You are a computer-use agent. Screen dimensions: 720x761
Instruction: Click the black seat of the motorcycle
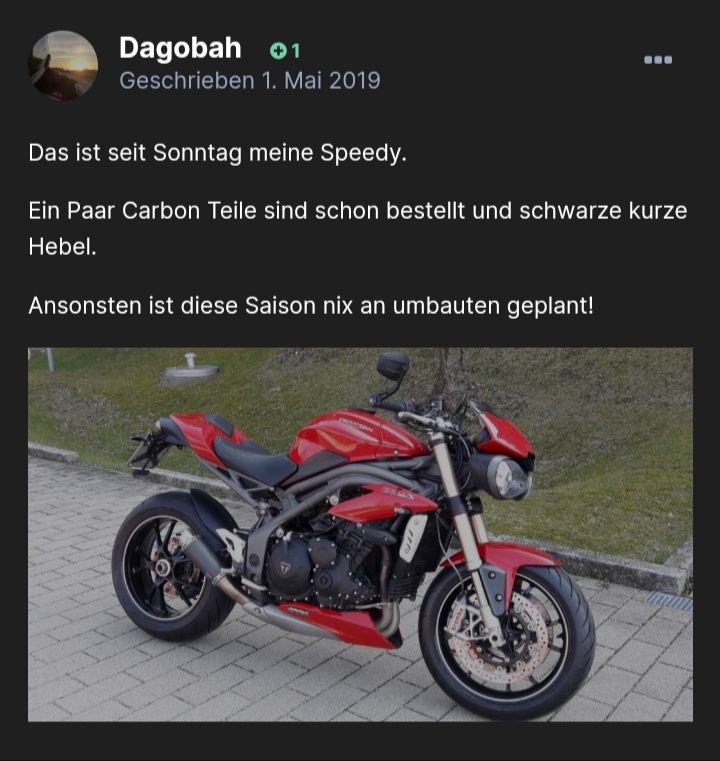tap(253, 459)
